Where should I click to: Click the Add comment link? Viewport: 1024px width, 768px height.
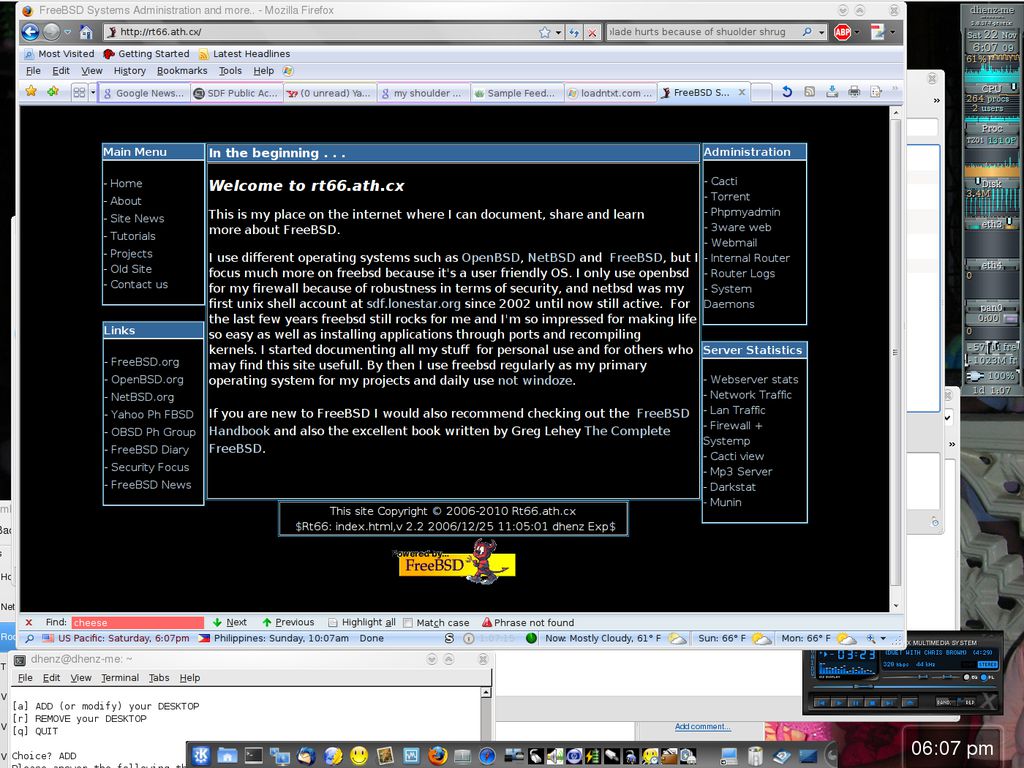(703, 726)
